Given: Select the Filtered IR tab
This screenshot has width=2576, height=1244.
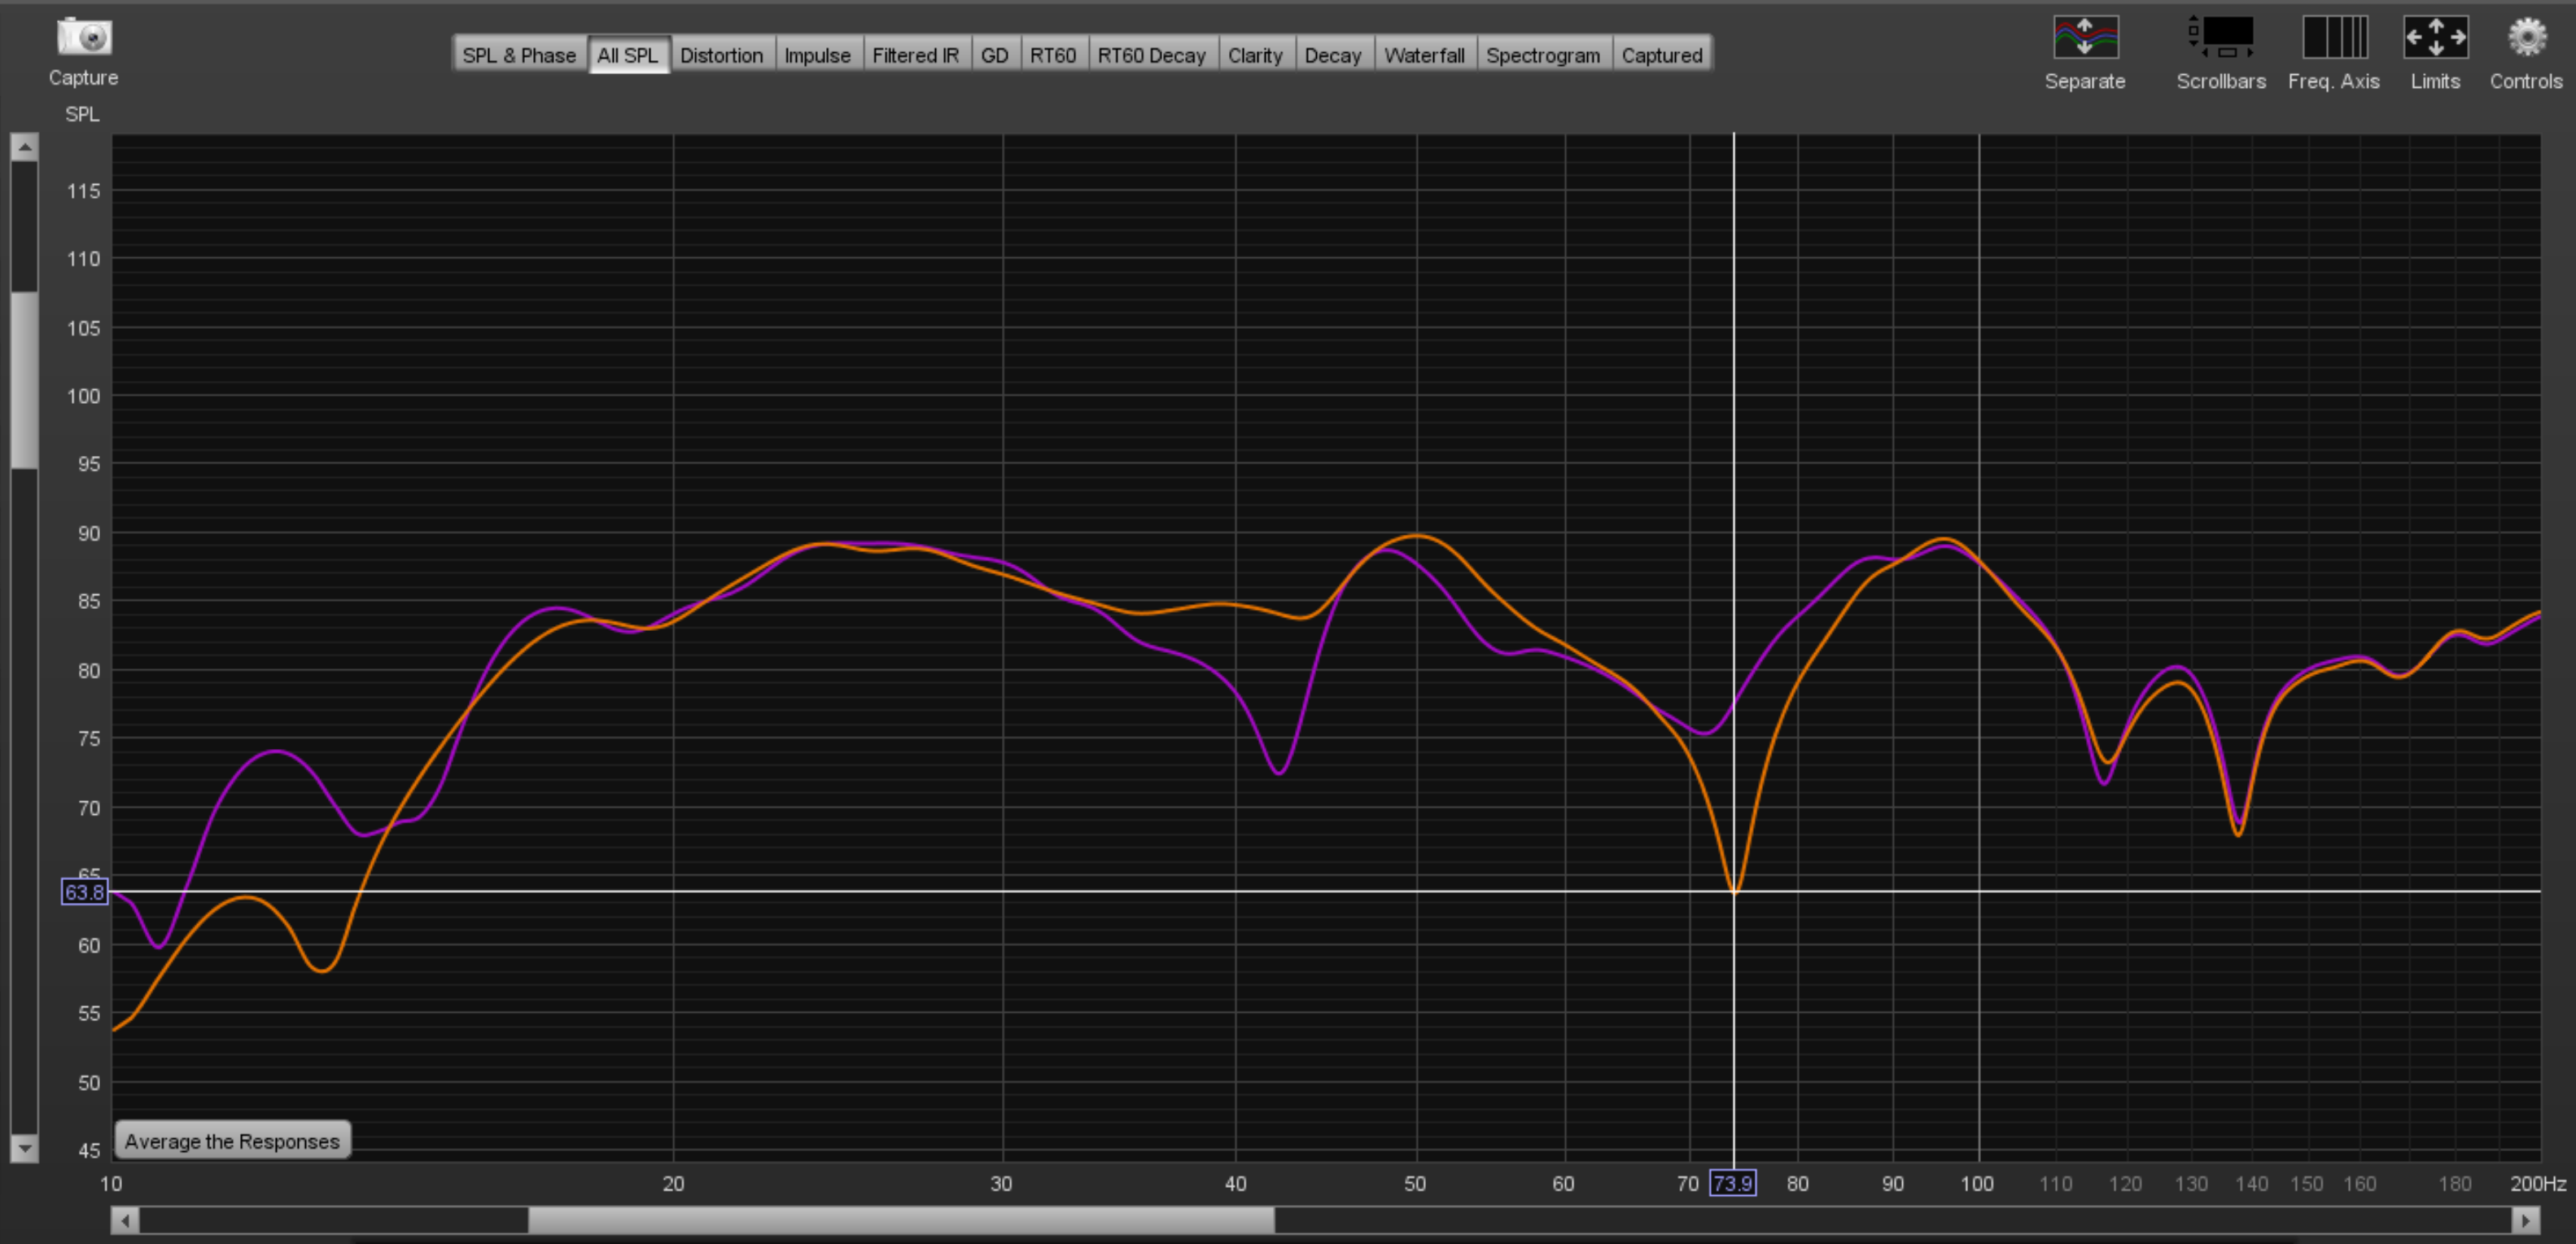Looking at the screenshot, I should [x=915, y=55].
